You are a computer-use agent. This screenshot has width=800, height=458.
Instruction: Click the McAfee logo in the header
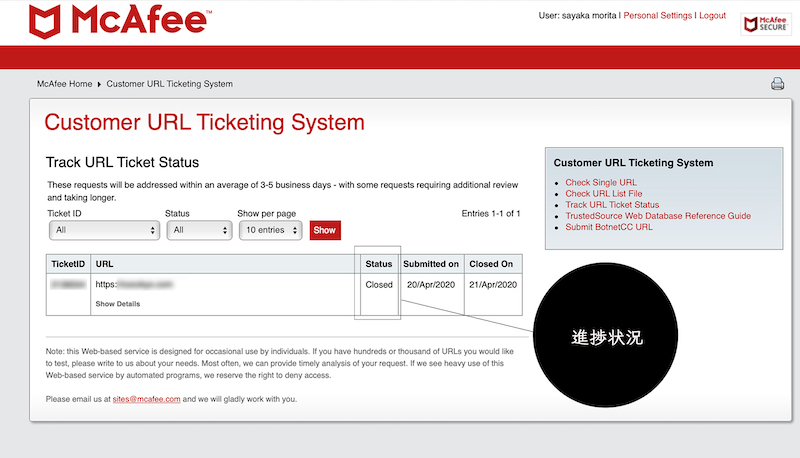pos(120,22)
